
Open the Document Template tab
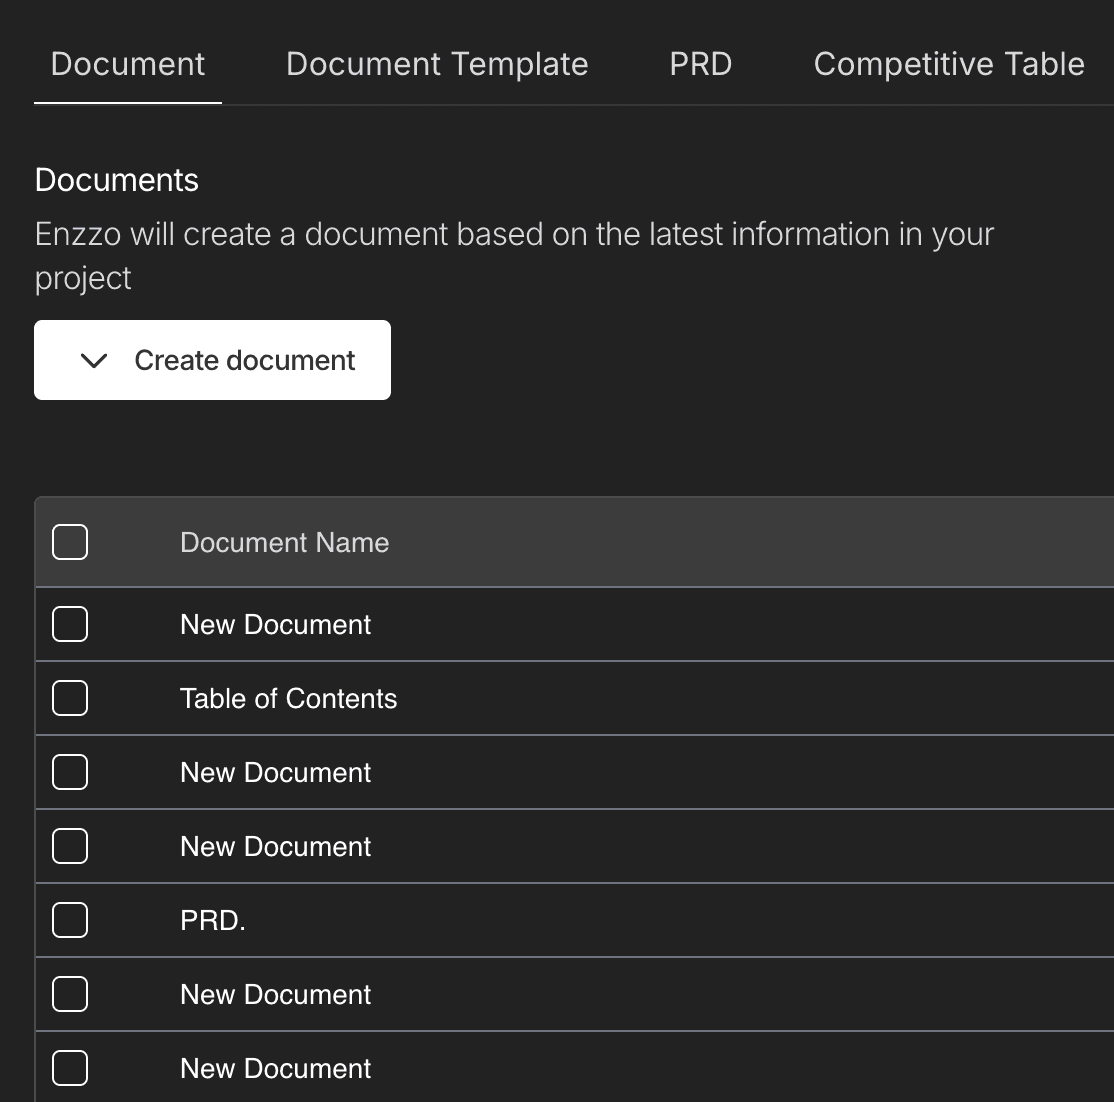(x=437, y=64)
